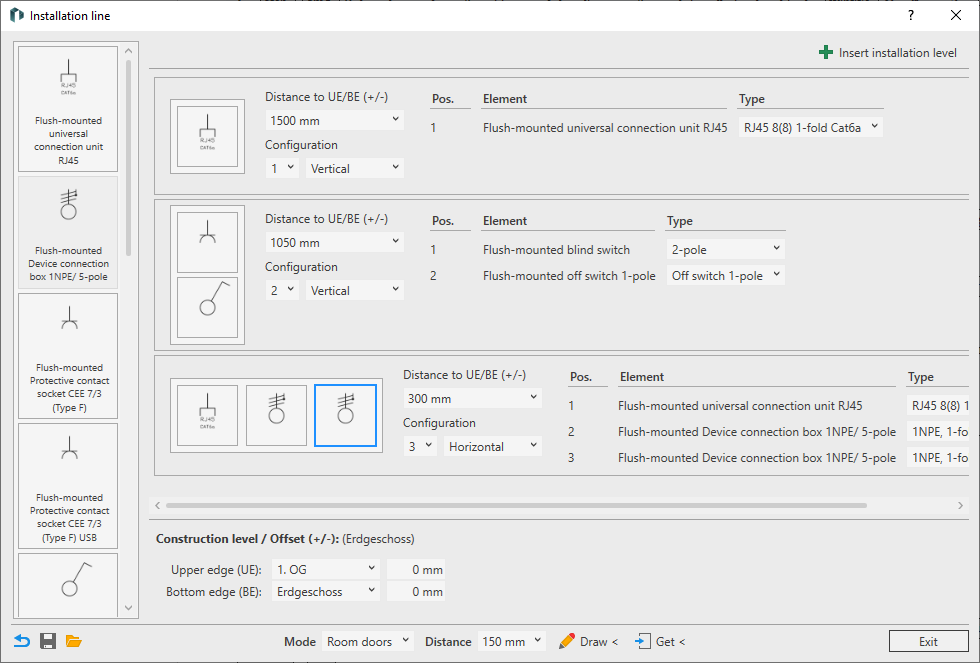Select the RJ45 connection unit in the sidebar list

click(x=68, y=109)
